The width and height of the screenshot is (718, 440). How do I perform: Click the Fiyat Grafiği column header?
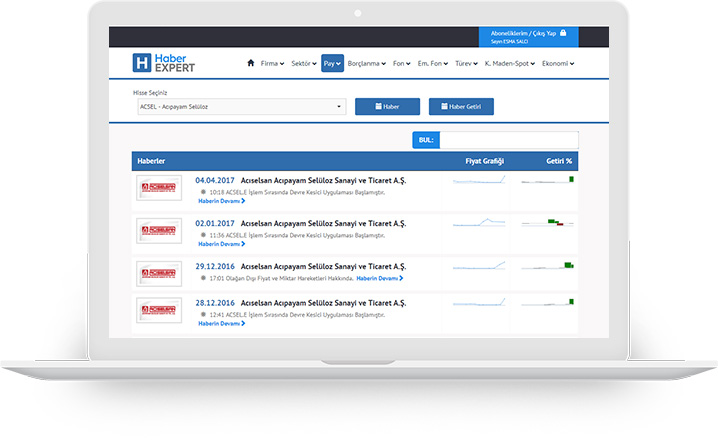pos(484,161)
